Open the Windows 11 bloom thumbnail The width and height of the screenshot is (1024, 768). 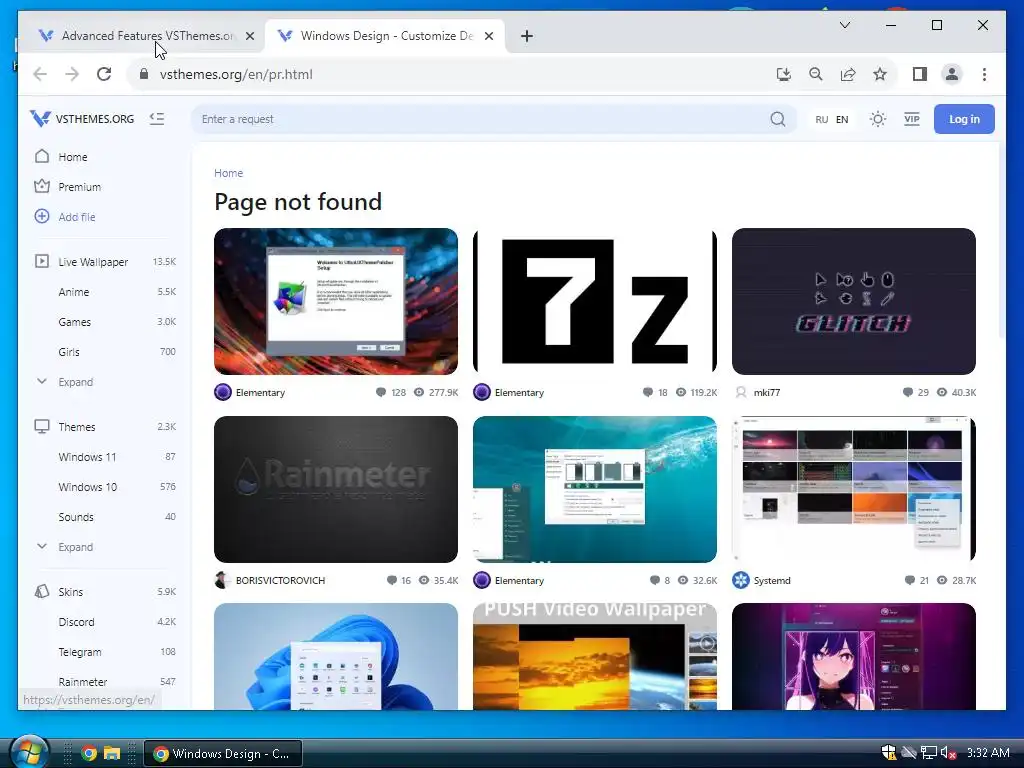tap(336, 656)
